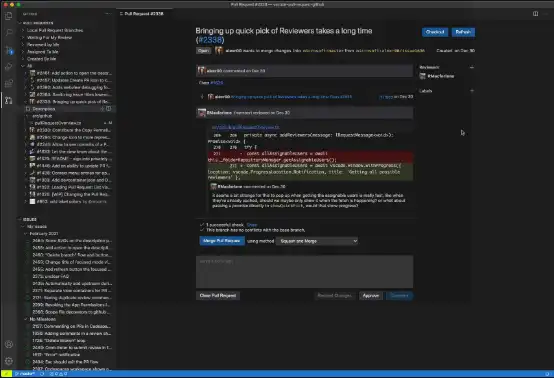Open commit link by alexr00

point(291,97)
